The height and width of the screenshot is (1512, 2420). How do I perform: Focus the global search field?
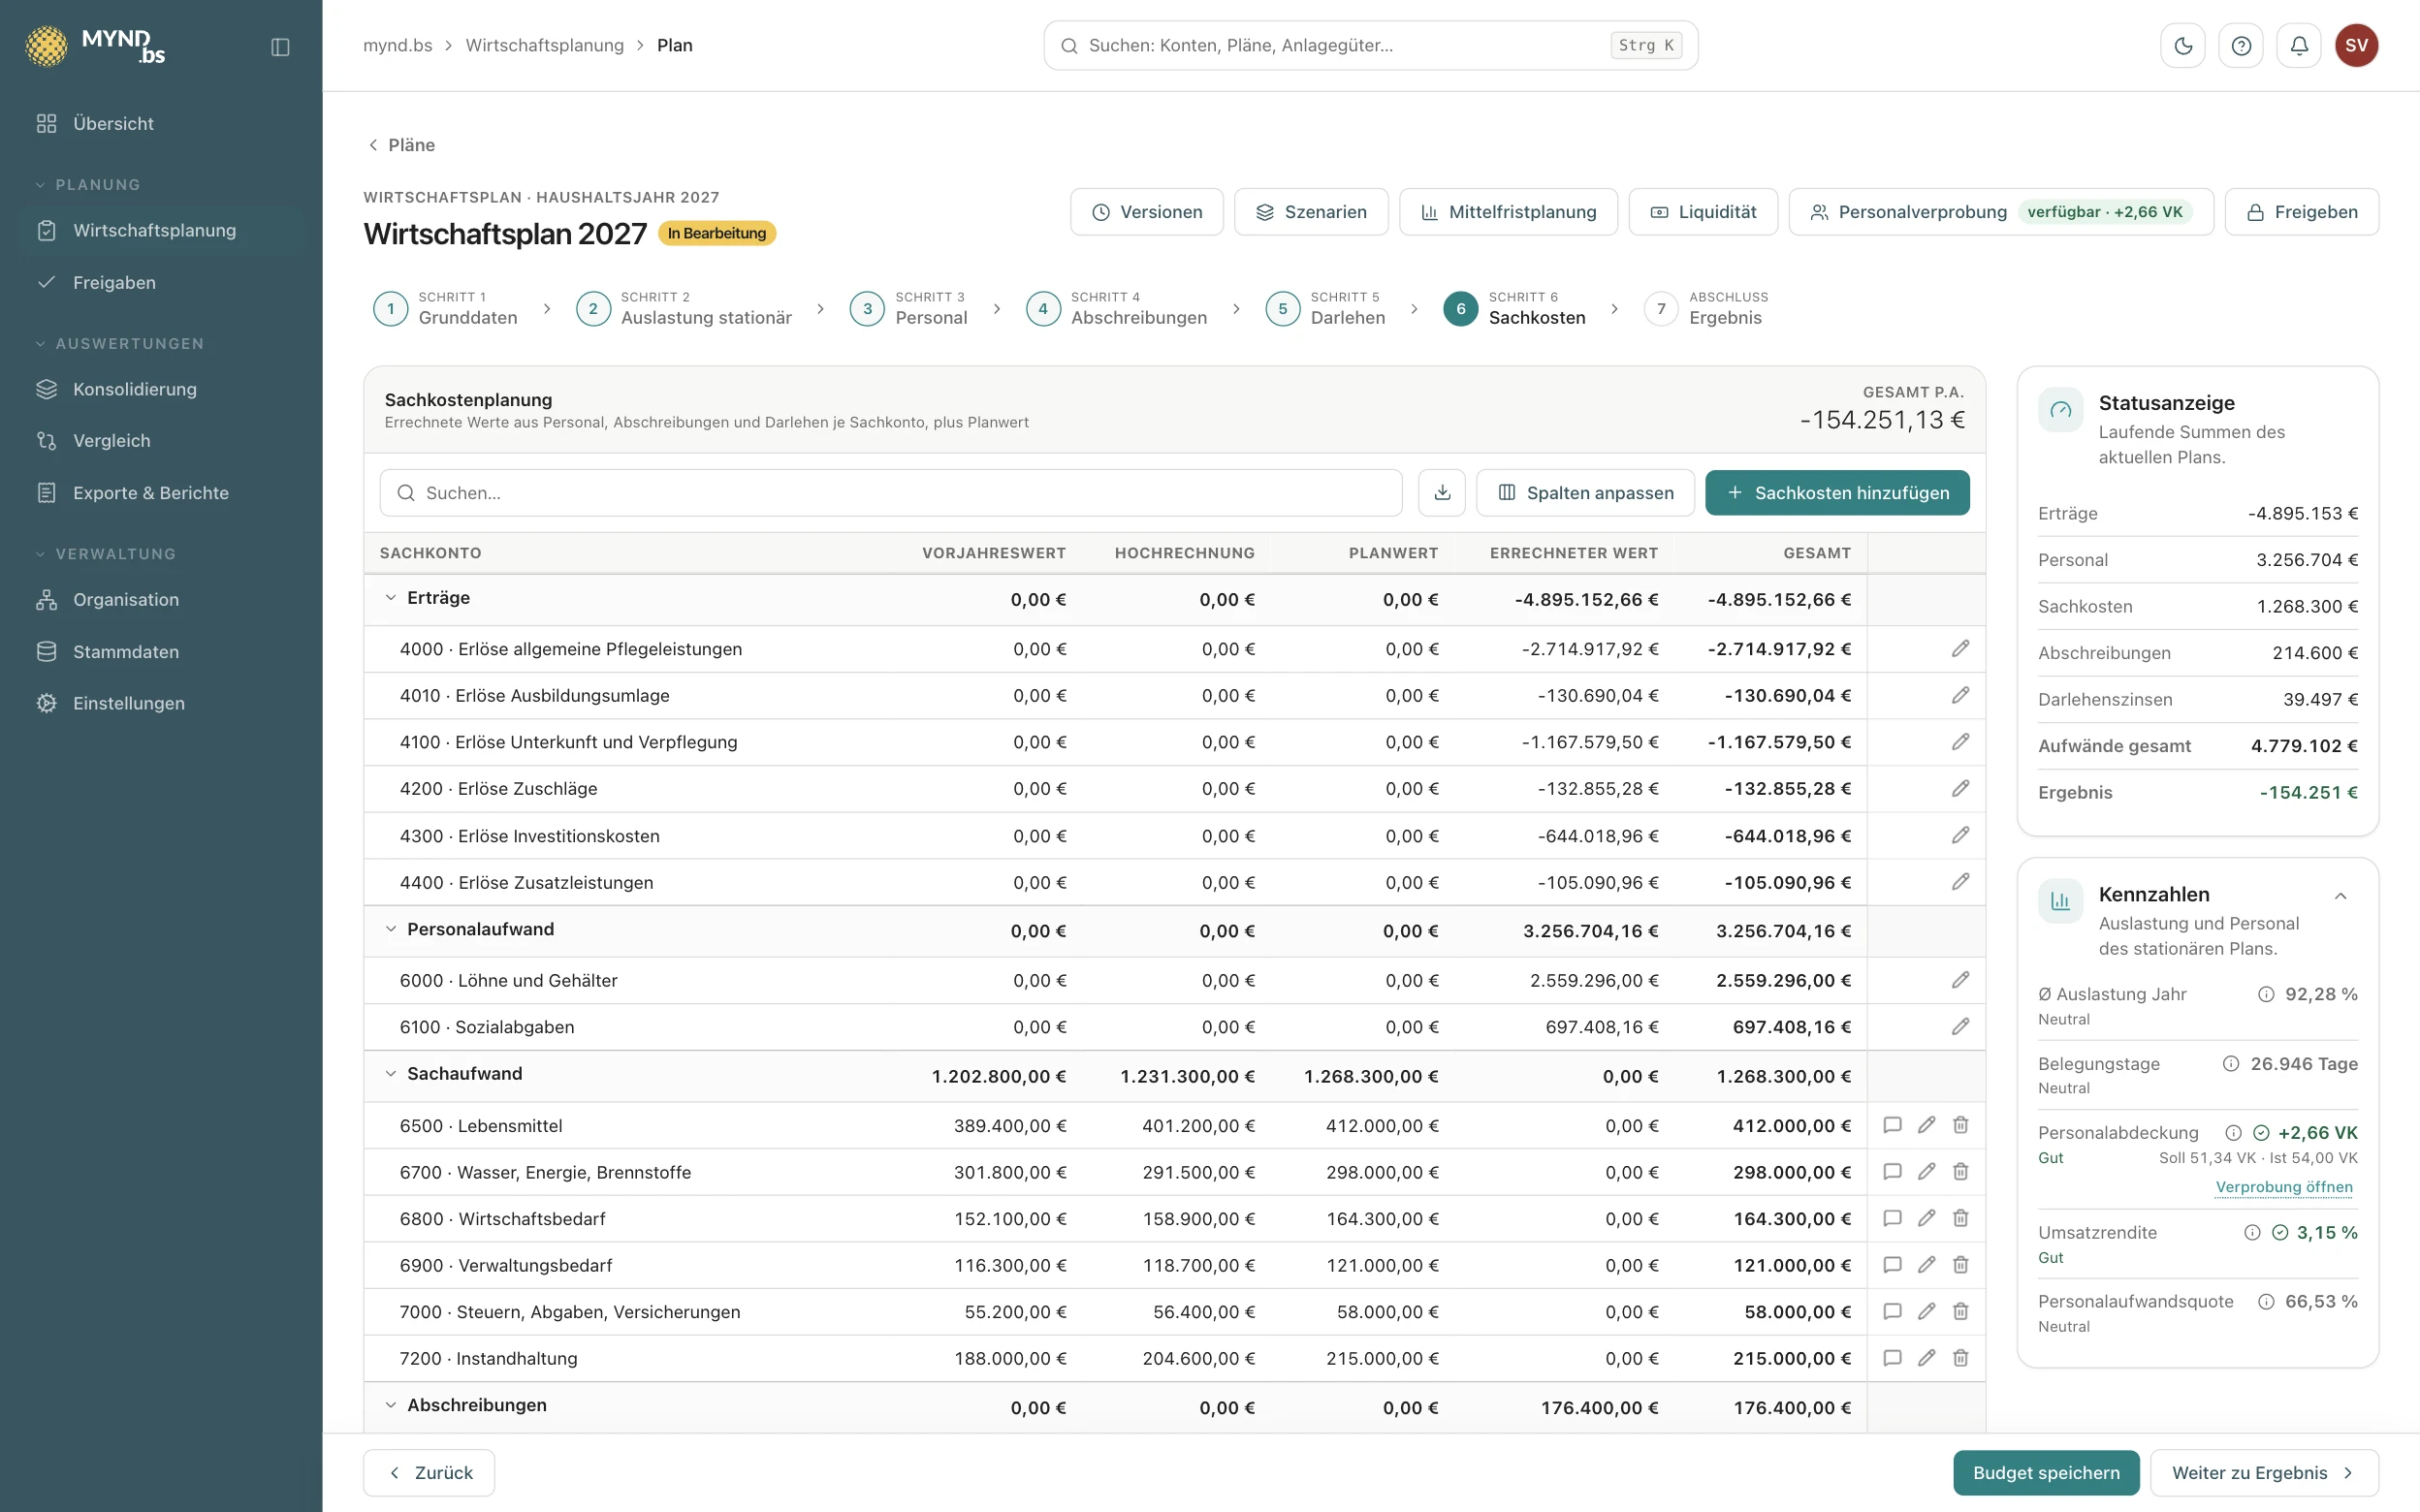(x=1370, y=46)
